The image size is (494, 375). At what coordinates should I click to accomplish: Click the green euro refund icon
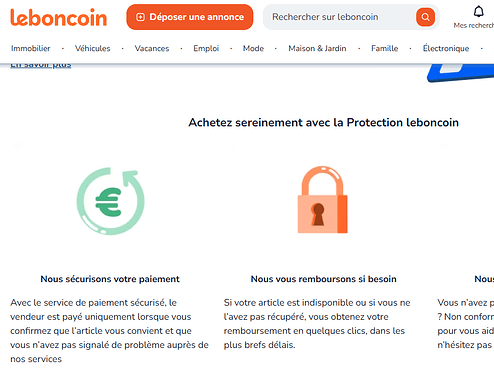[x=111, y=201]
